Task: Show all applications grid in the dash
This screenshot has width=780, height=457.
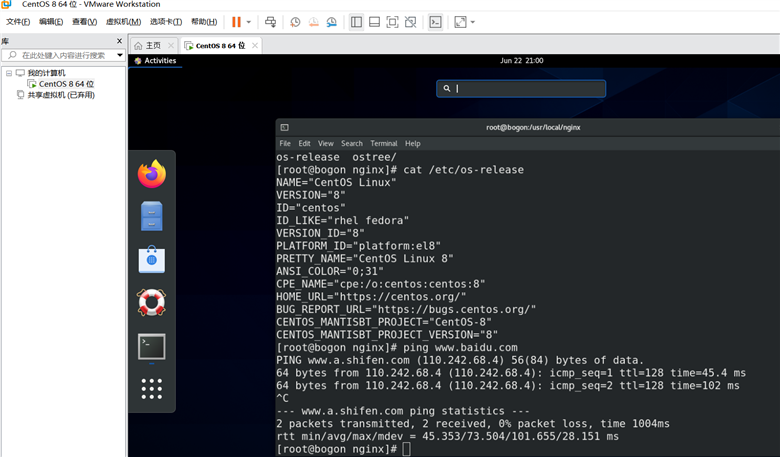Action: tap(152, 389)
